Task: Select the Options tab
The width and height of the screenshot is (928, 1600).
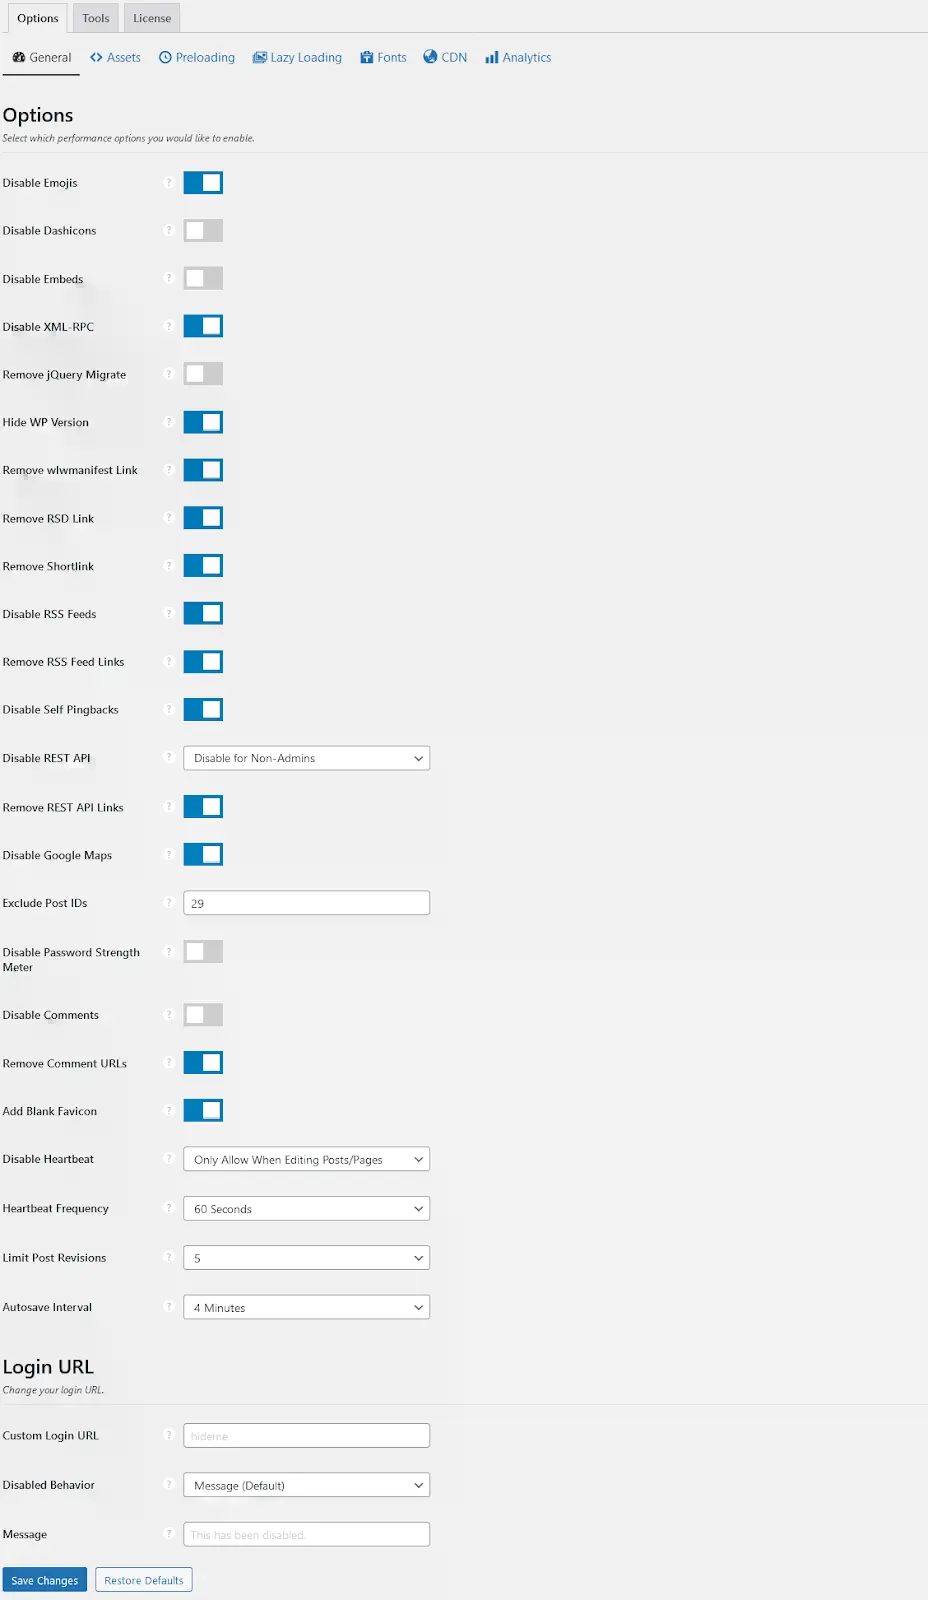Action: 38,18
